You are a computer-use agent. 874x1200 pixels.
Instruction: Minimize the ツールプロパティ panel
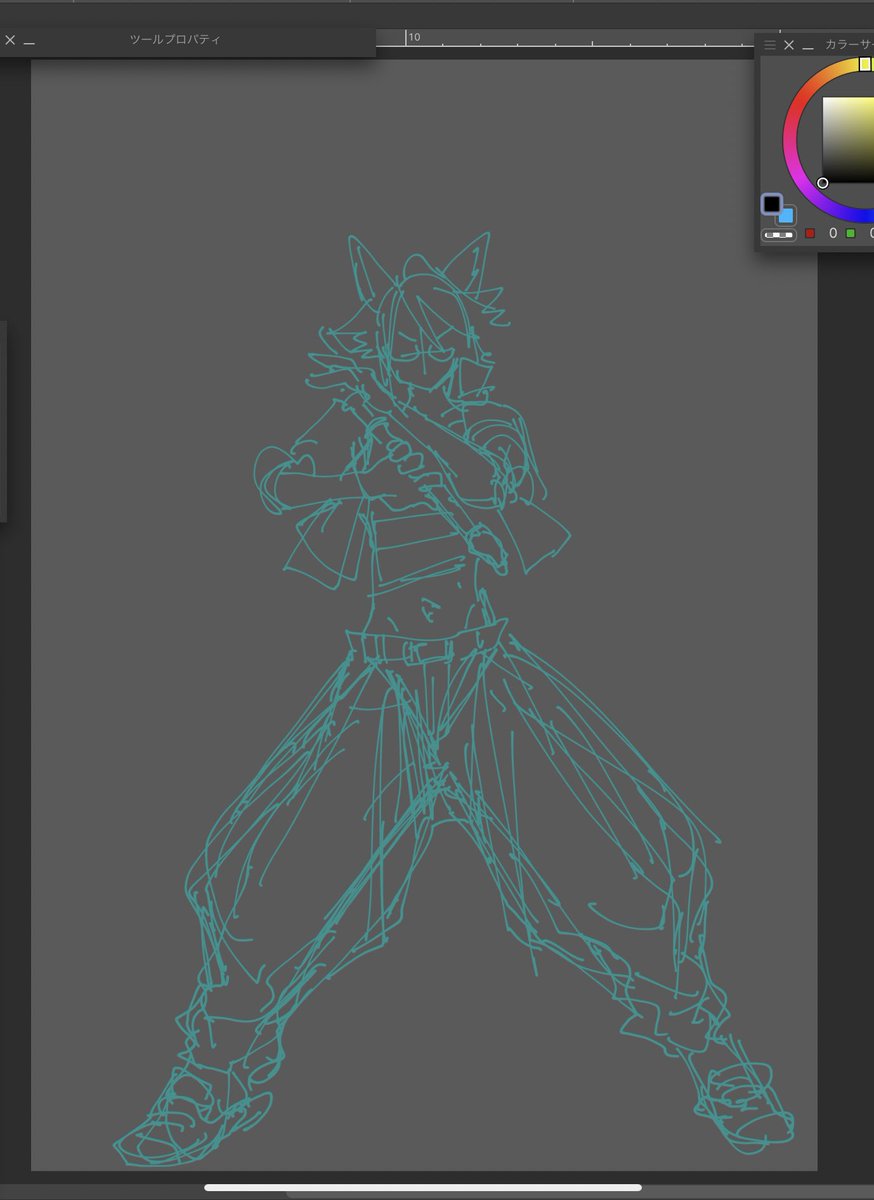click(x=29, y=42)
